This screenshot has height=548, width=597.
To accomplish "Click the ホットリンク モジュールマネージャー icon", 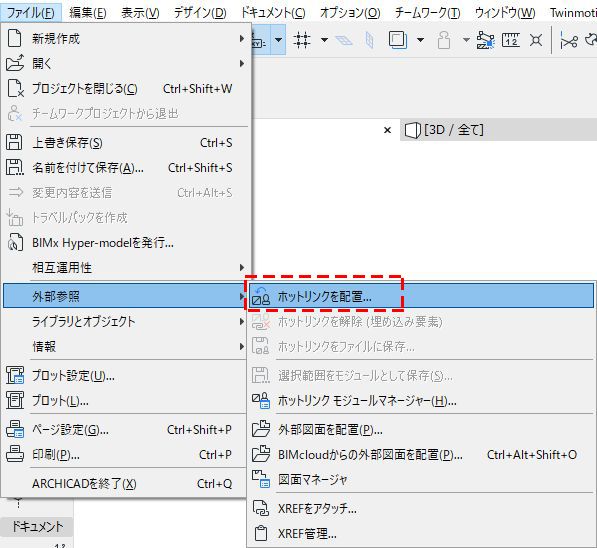I will tap(261, 401).
